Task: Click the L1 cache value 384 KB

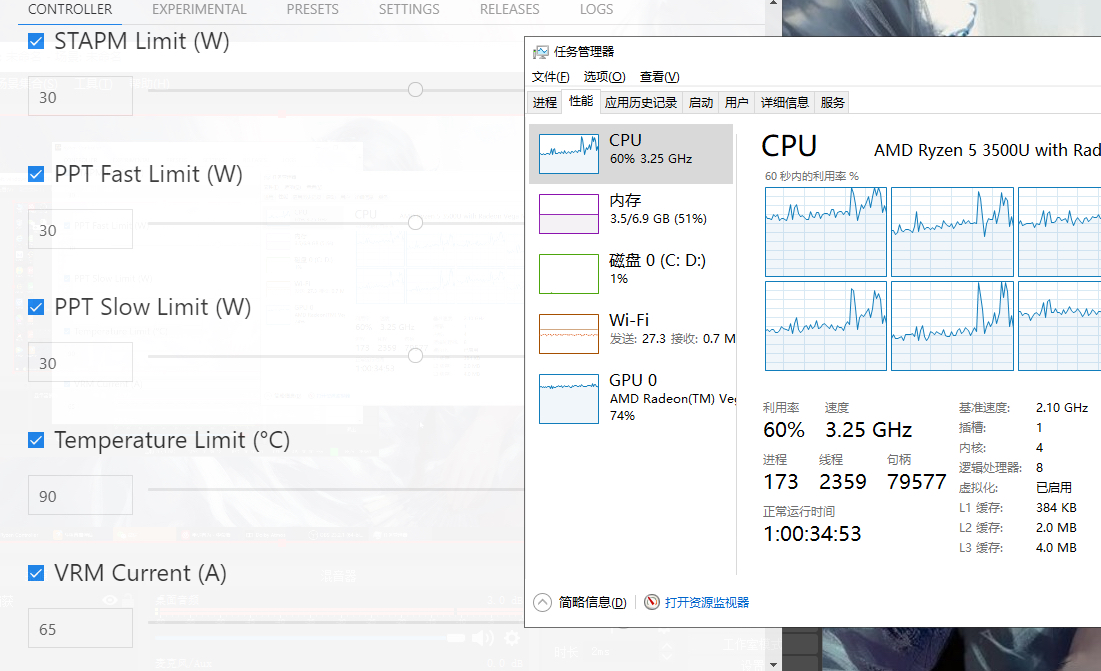Action: (1056, 507)
